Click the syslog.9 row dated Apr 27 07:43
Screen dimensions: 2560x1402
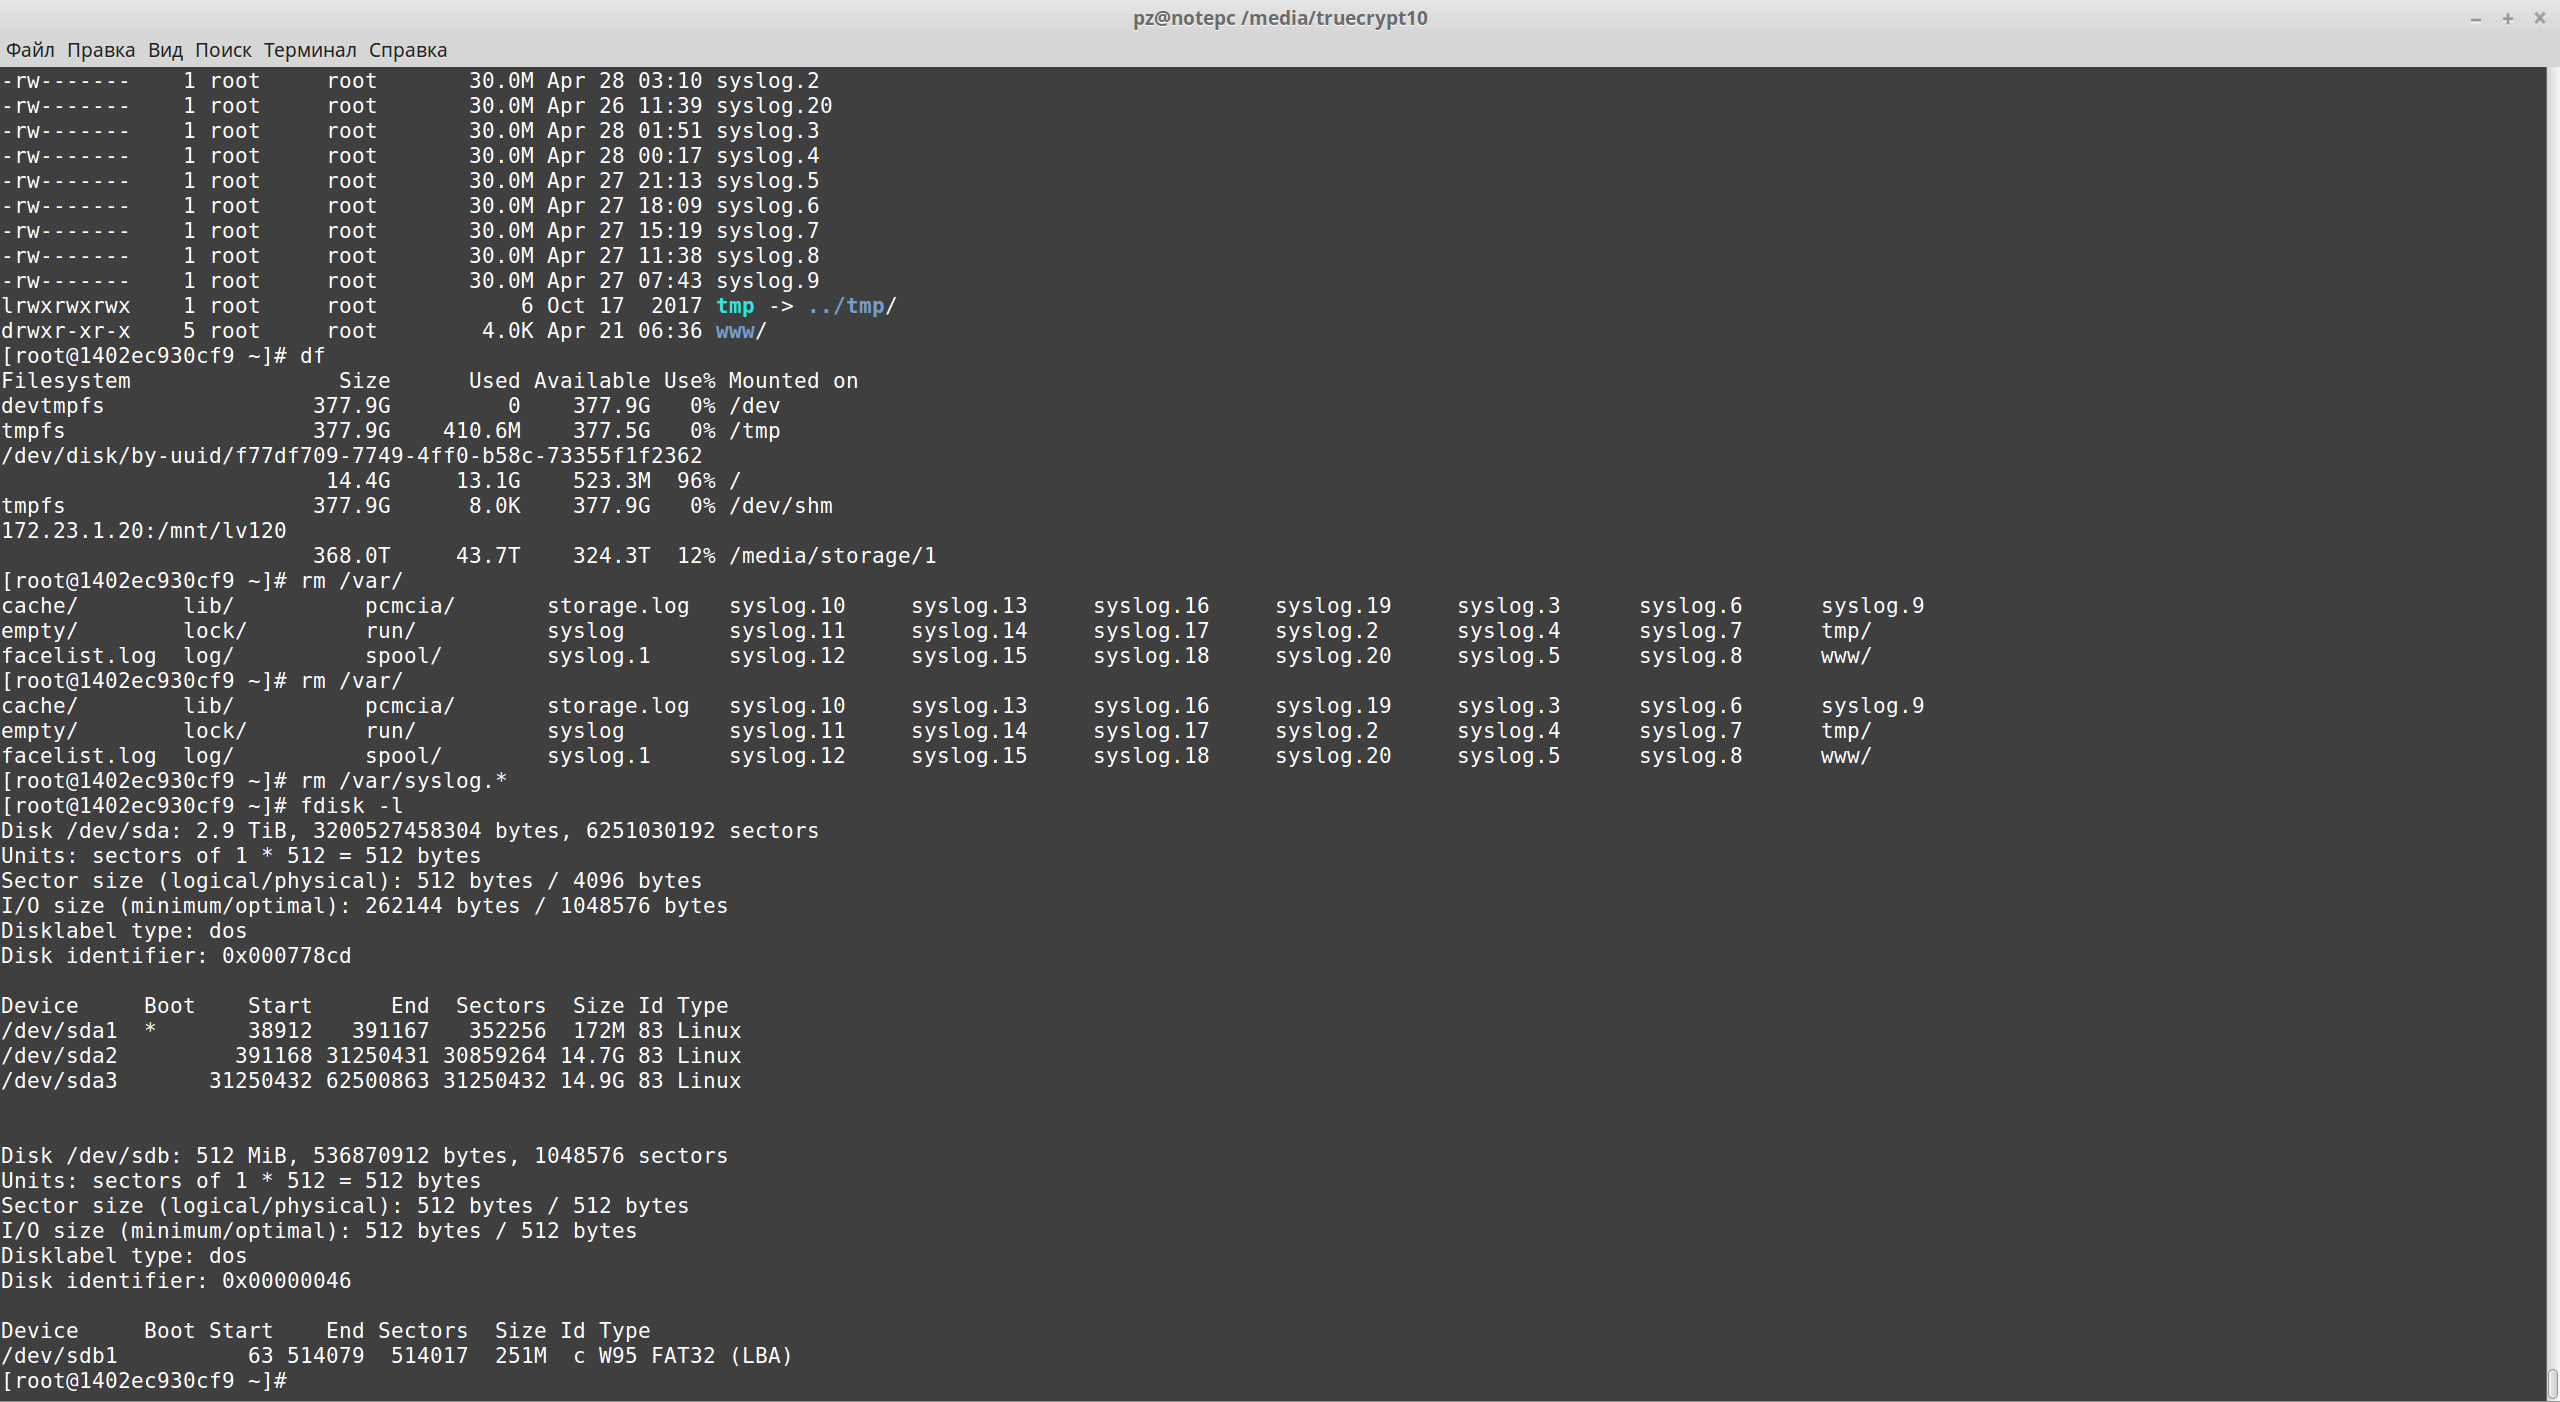click(x=410, y=281)
